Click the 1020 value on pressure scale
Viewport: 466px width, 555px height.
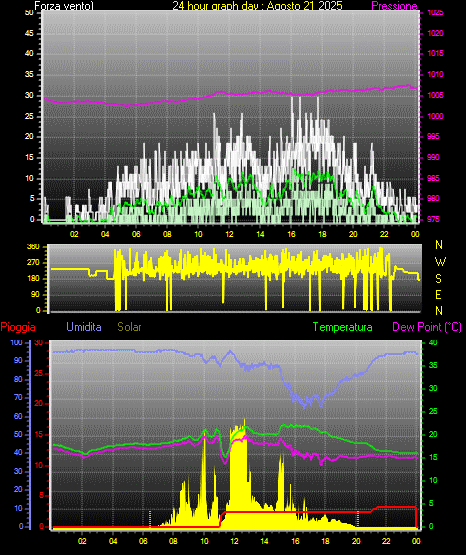coord(435,33)
